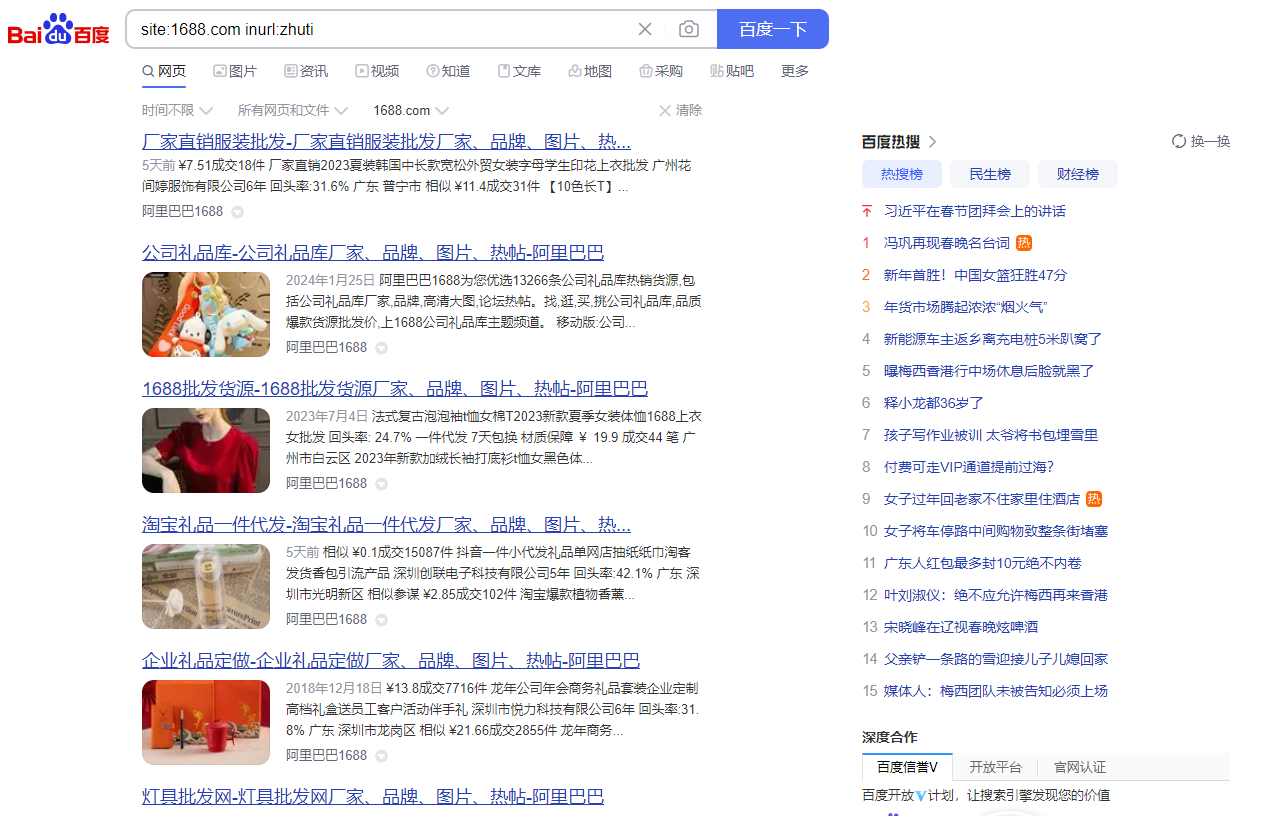
Task: Go to the 地图 tab
Action: click(590, 71)
